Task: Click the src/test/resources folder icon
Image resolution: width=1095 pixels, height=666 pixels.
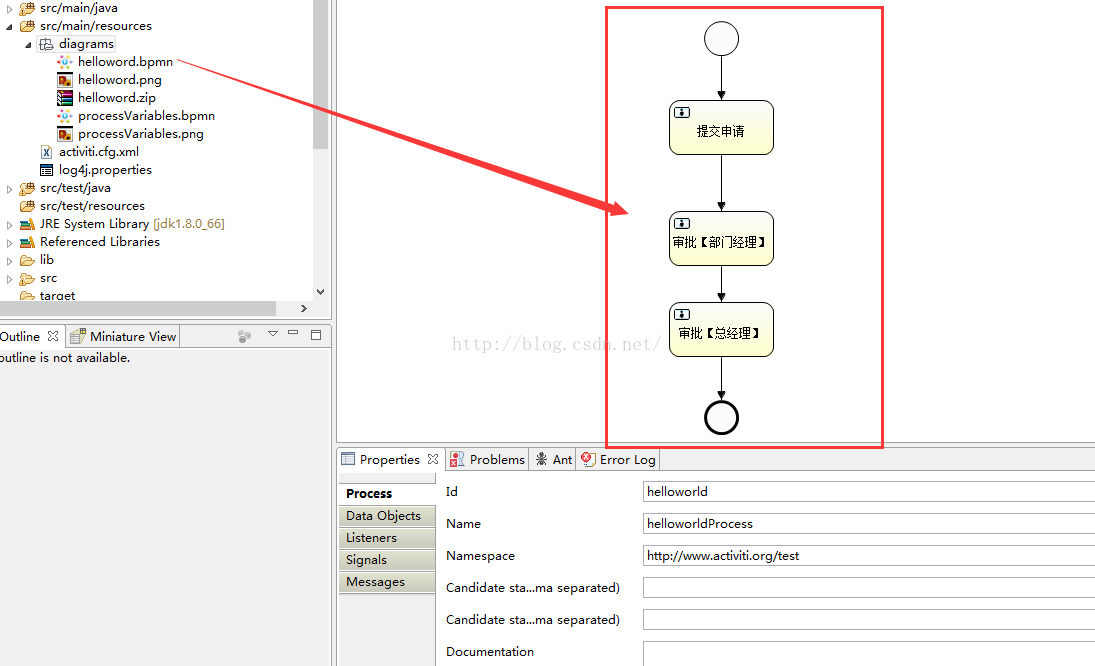Action: 27,206
